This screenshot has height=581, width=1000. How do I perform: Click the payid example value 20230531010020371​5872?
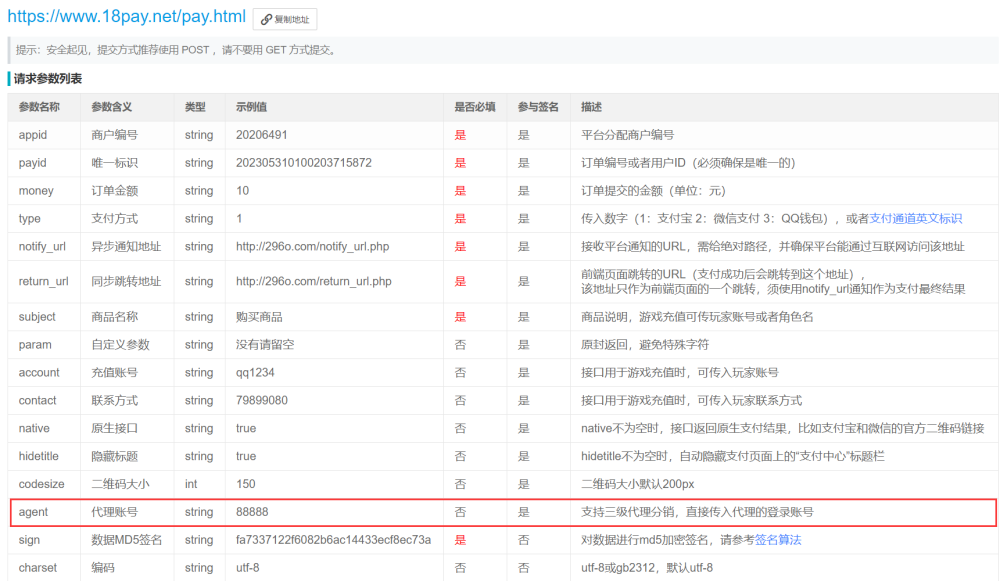click(304, 163)
